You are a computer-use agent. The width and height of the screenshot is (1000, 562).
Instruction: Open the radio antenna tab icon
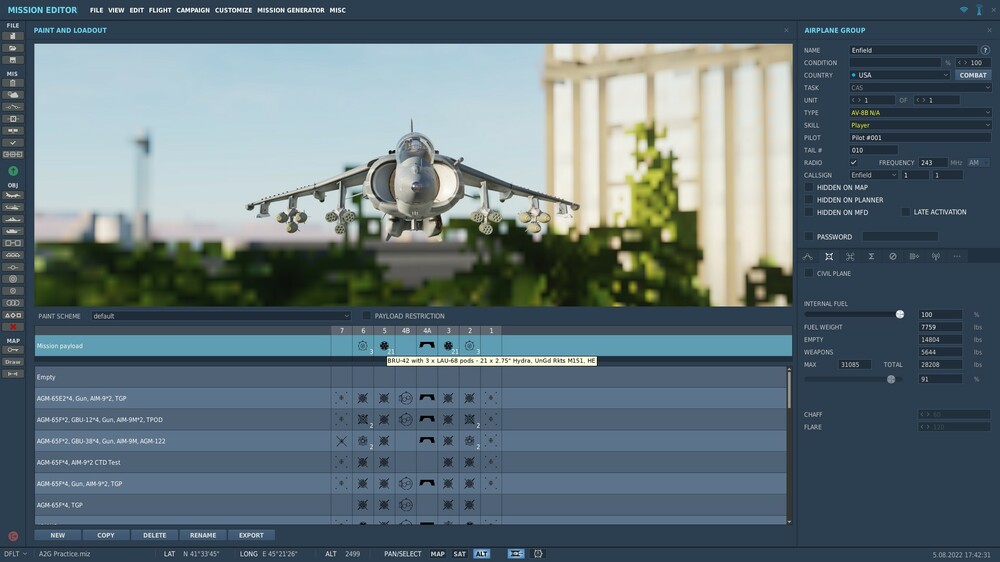(936, 256)
